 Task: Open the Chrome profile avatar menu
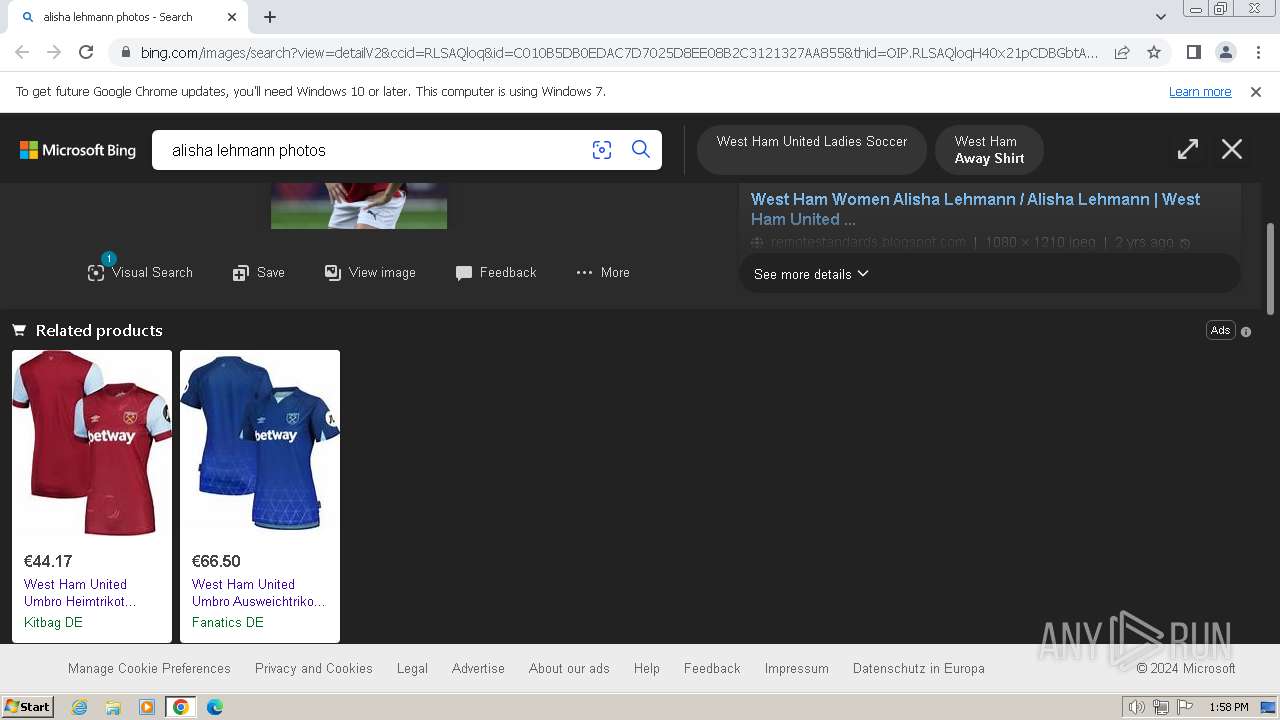1226,52
